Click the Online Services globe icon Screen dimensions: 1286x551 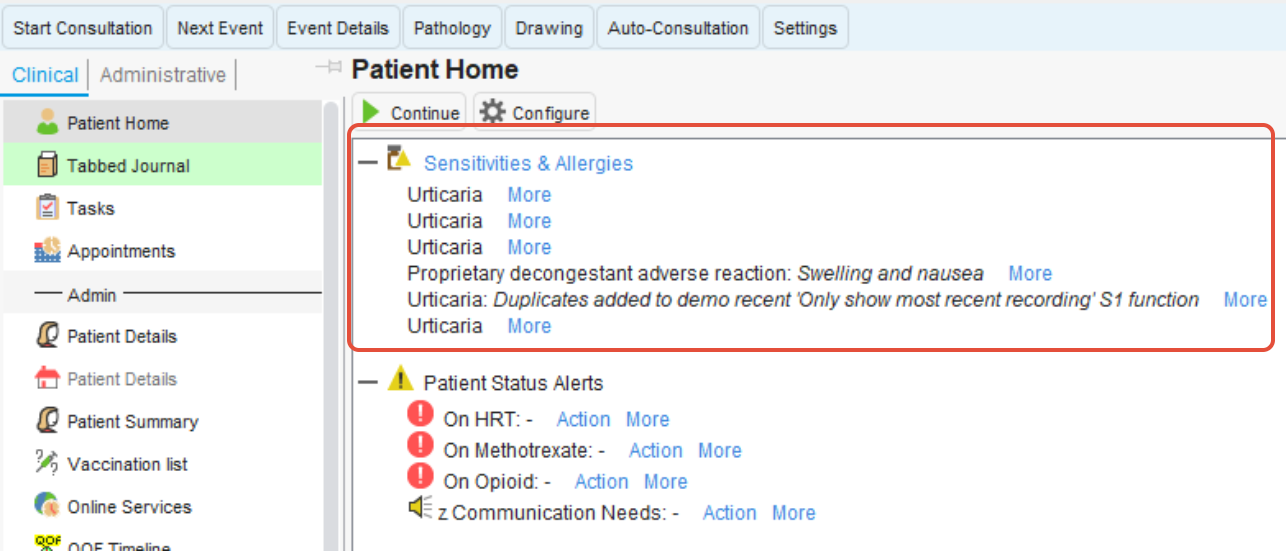click(x=47, y=506)
